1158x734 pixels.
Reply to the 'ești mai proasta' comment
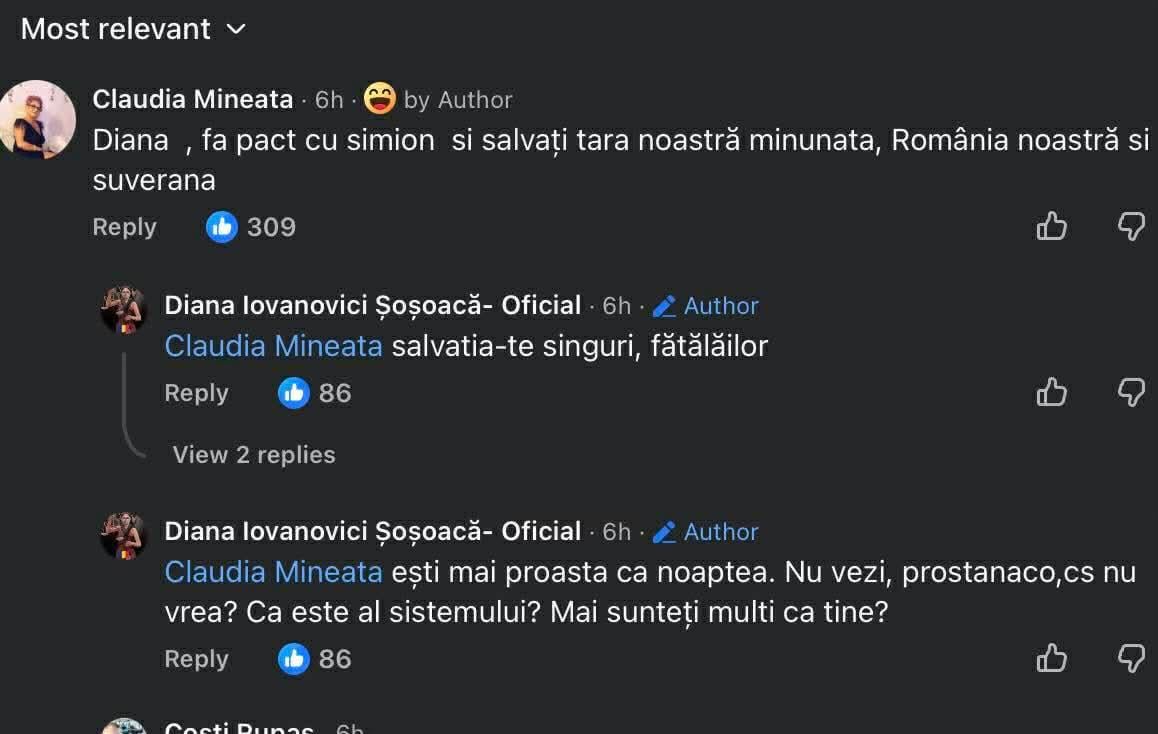[x=196, y=659]
